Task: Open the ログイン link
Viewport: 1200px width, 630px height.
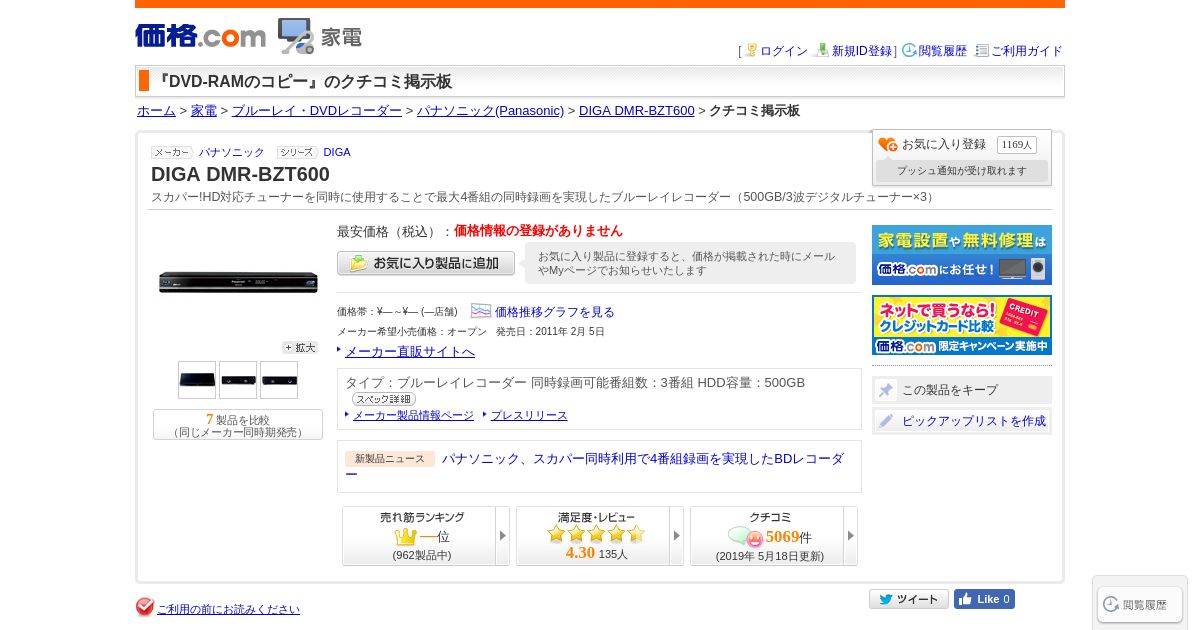Action: [784, 51]
